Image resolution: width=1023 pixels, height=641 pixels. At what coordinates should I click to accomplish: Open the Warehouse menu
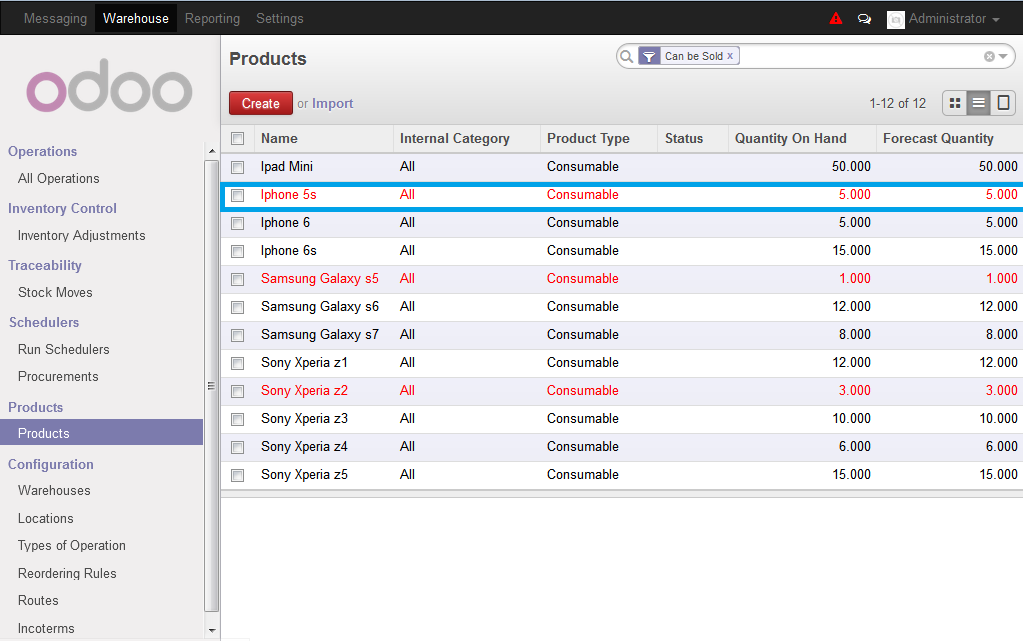click(136, 18)
